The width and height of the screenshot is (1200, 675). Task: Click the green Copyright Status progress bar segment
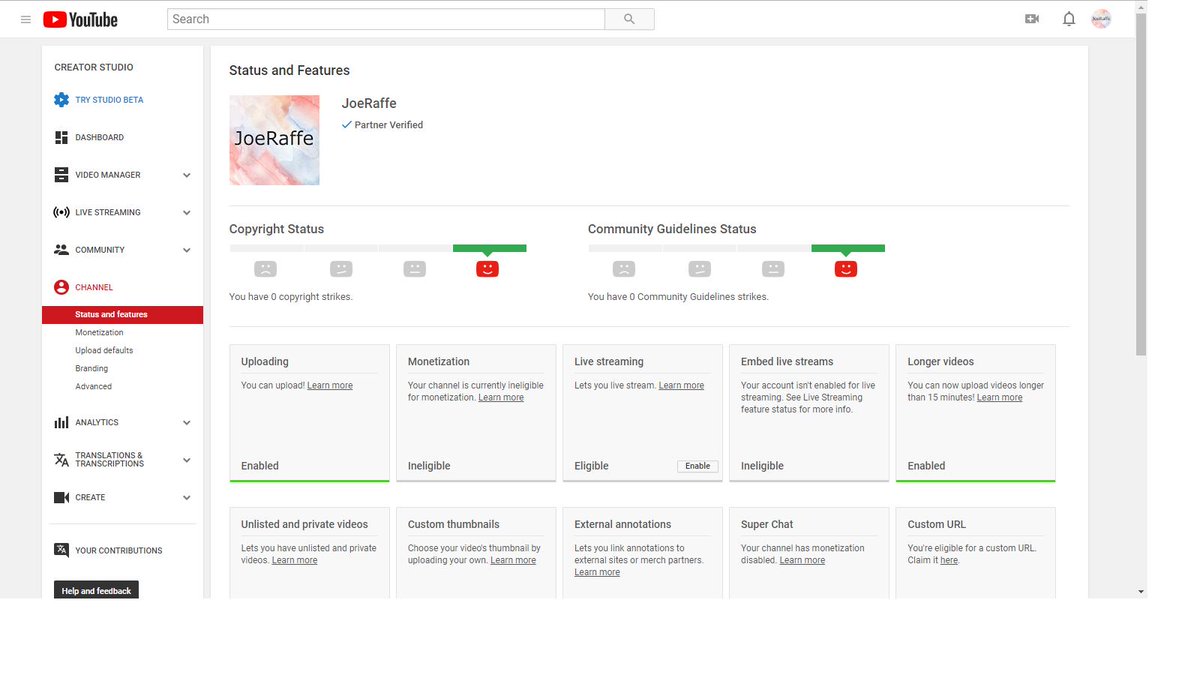pos(489,248)
